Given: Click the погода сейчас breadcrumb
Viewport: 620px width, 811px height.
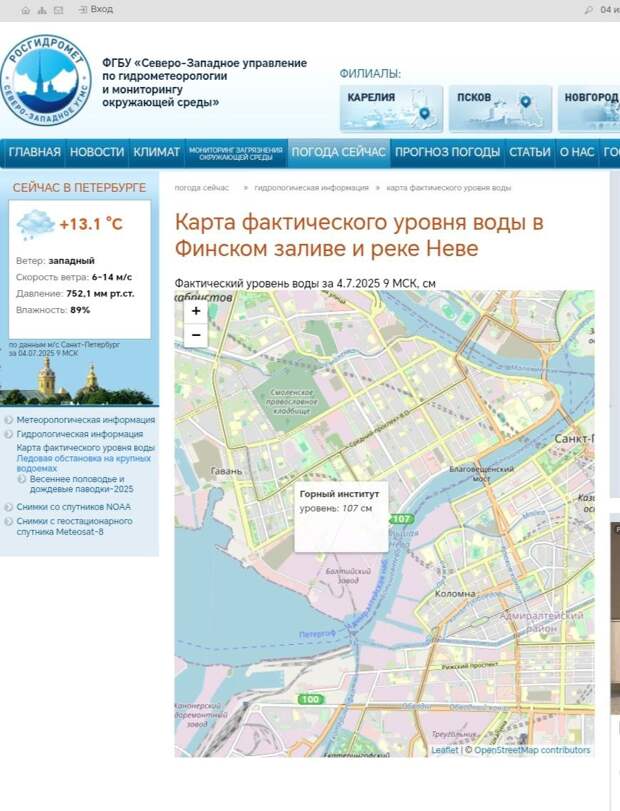Looking at the screenshot, I should 202,188.
